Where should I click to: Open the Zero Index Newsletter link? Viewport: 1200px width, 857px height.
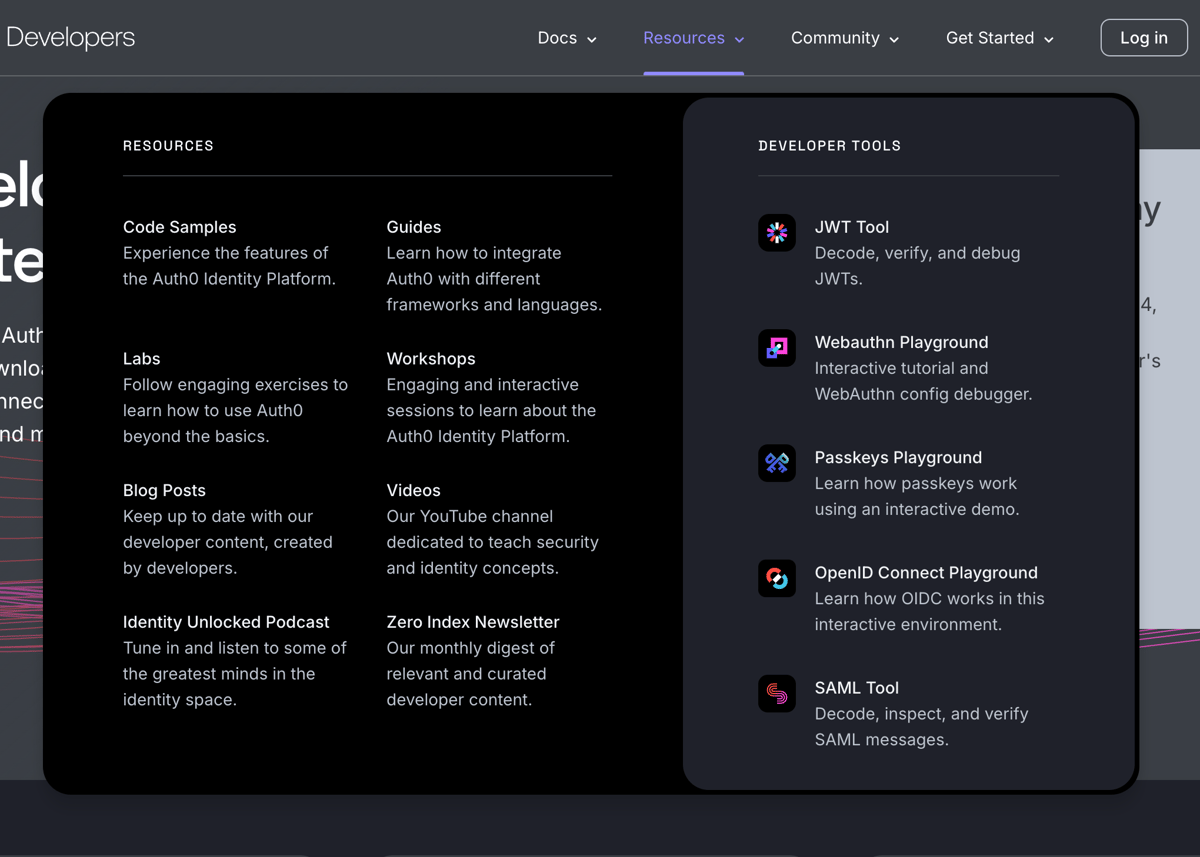pyautogui.click(x=472, y=621)
